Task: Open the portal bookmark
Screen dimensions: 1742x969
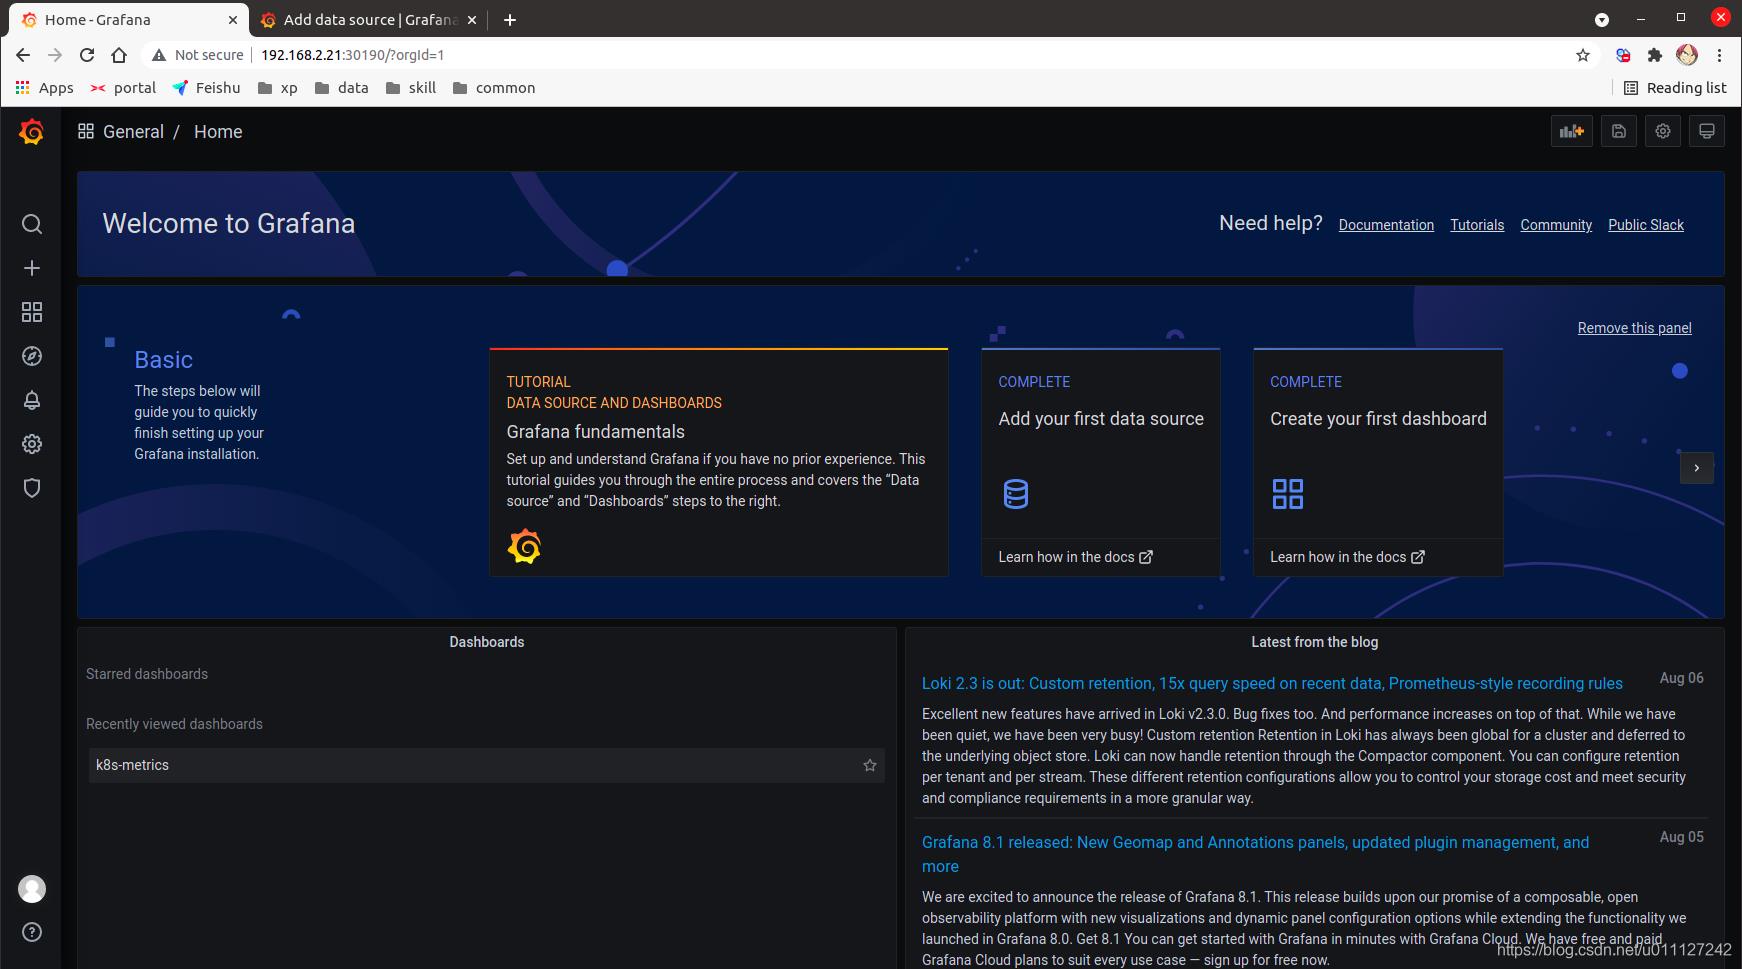Action: click(124, 88)
